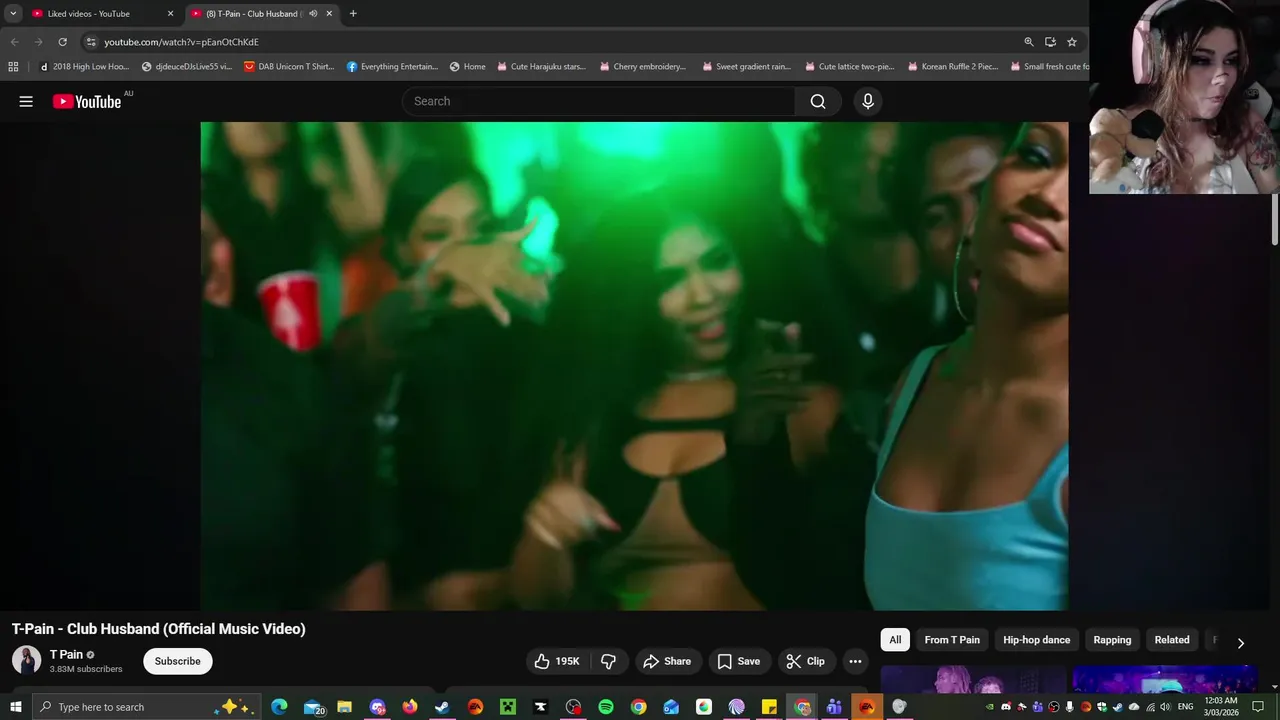
Task: Mute the T-Pain tab audio icon
Action: (313, 14)
